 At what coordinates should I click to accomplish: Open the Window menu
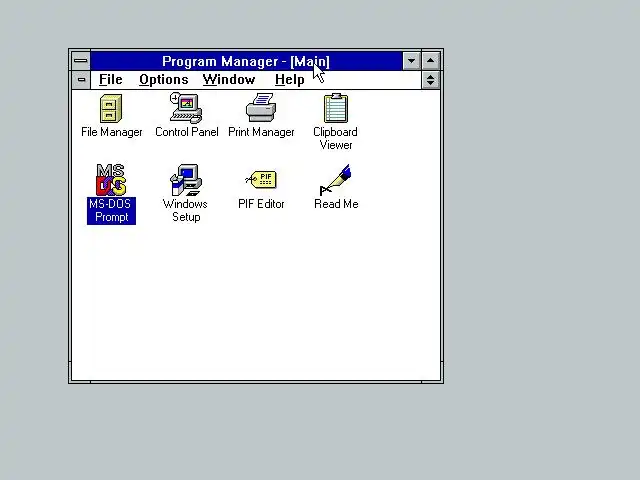click(x=229, y=80)
